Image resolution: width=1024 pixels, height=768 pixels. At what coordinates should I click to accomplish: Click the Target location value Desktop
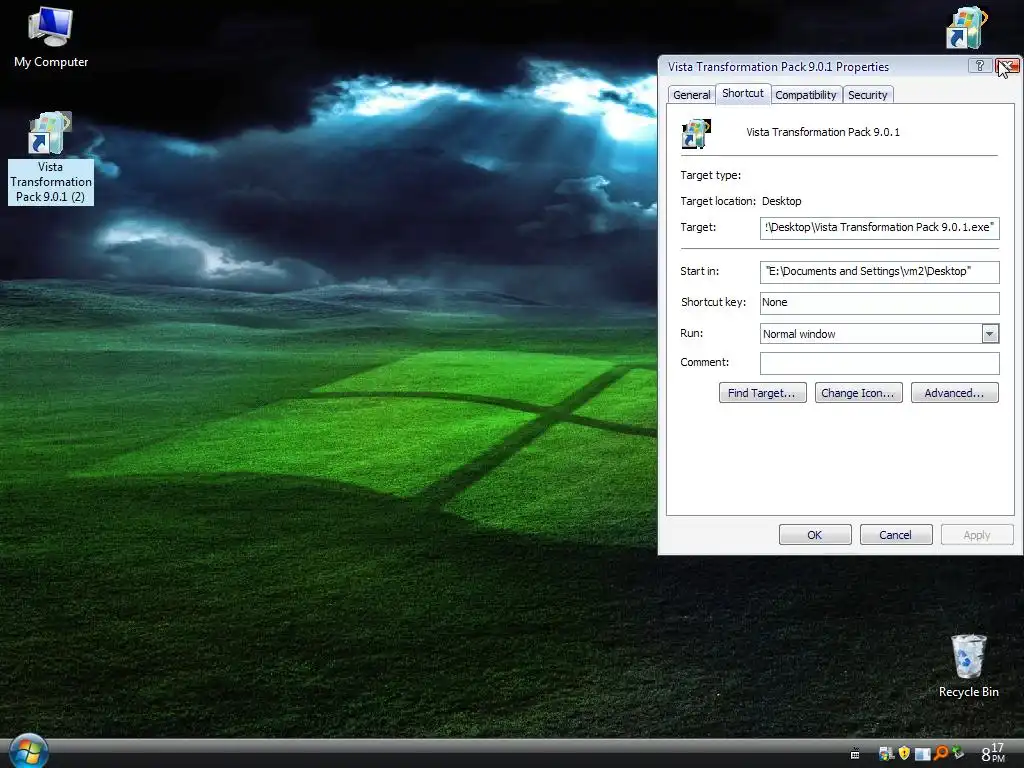(782, 201)
